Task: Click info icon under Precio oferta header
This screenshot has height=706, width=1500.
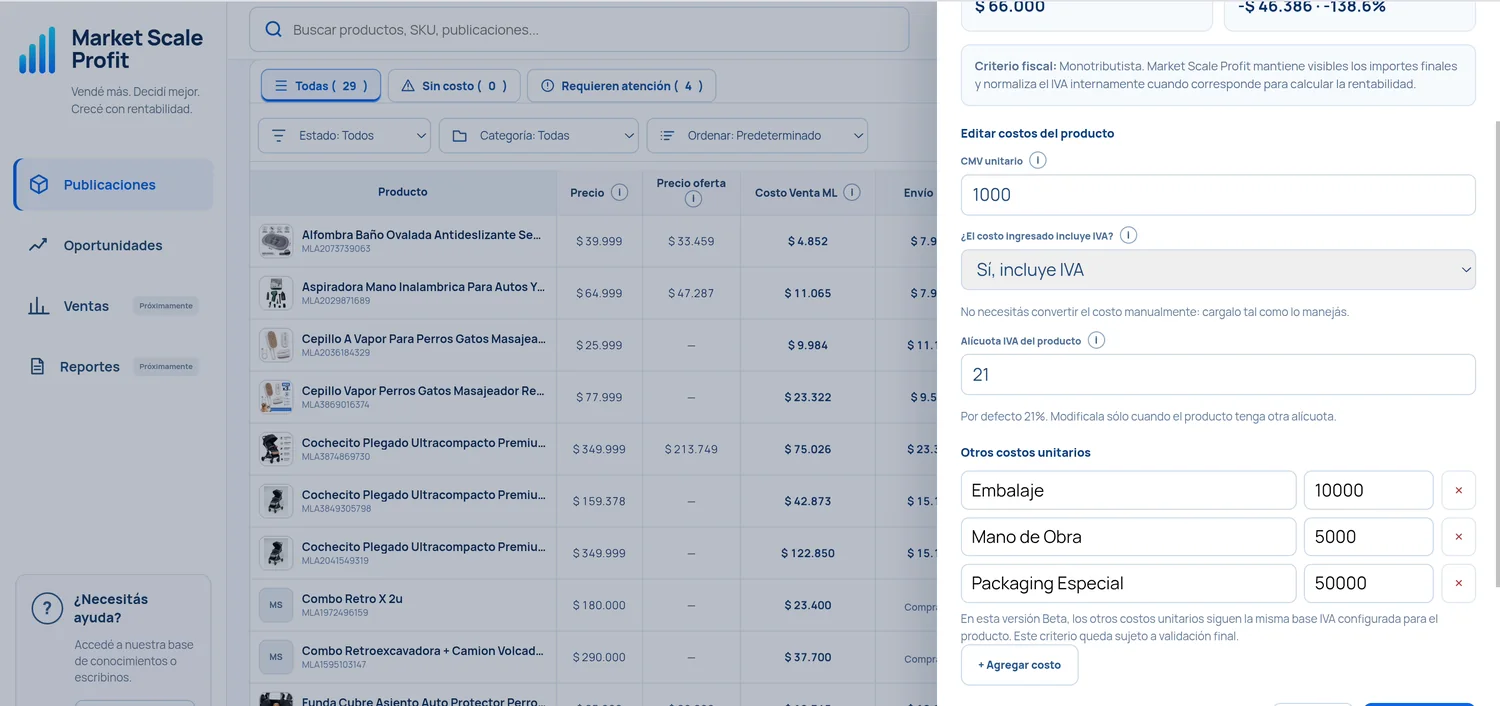Action: [x=692, y=199]
